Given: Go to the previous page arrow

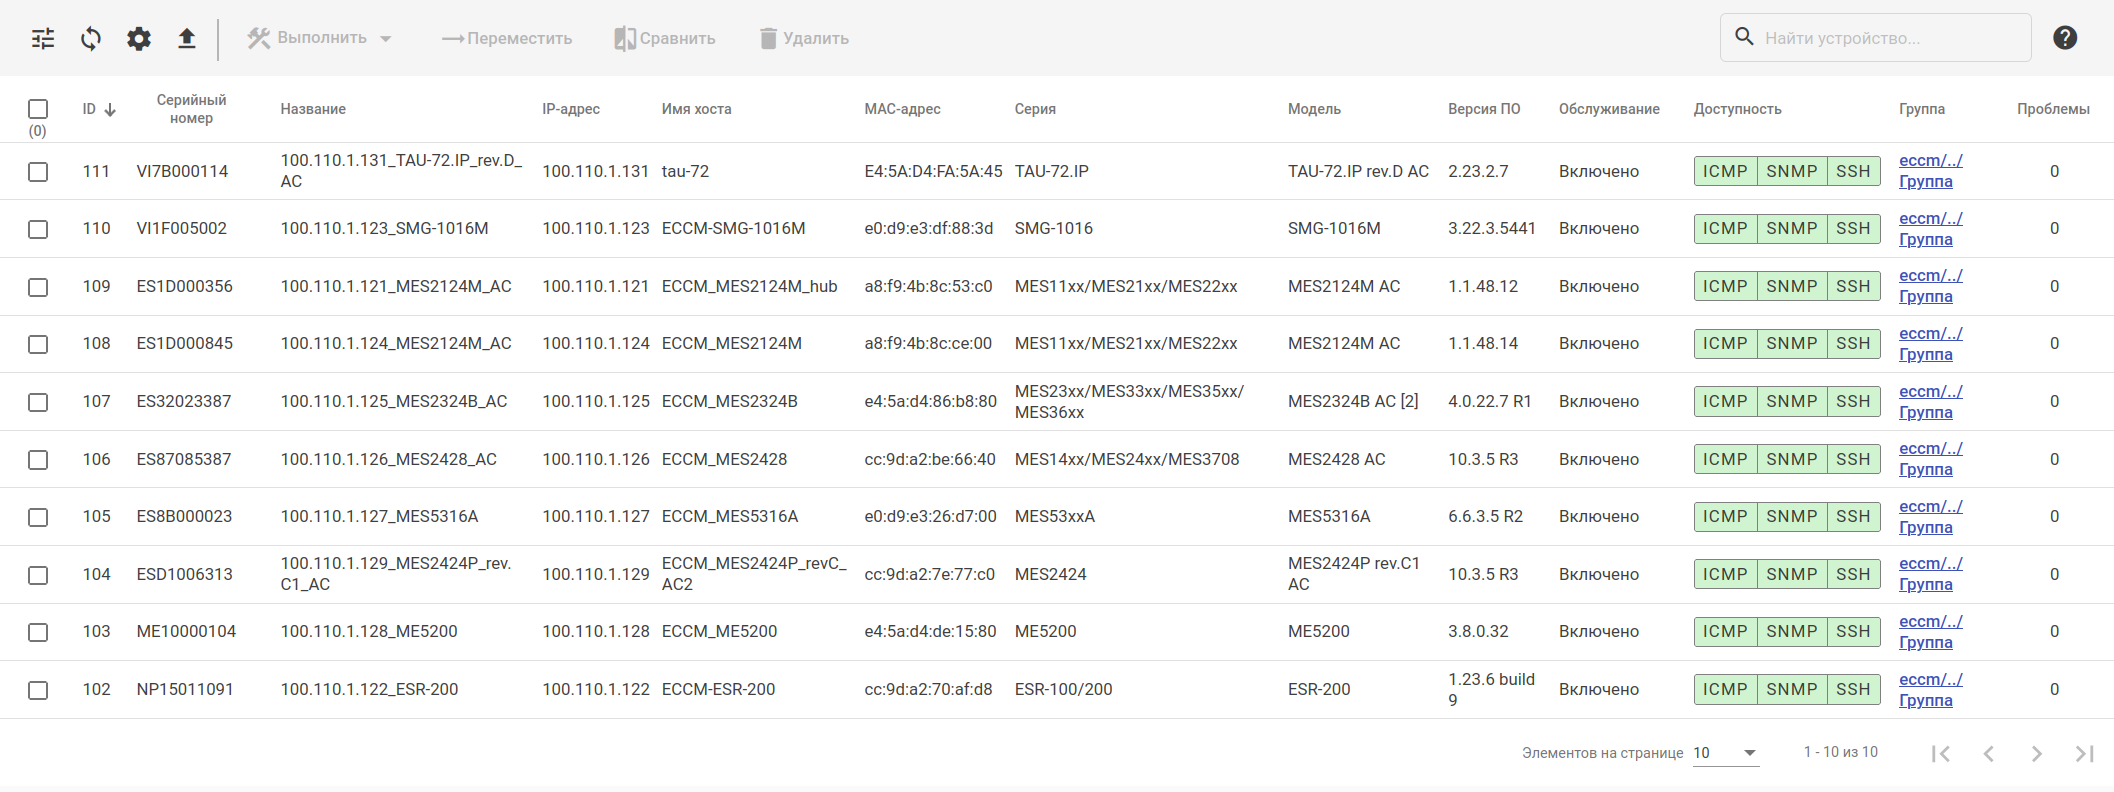Looking at the screenshot, I should (1988, 753).
